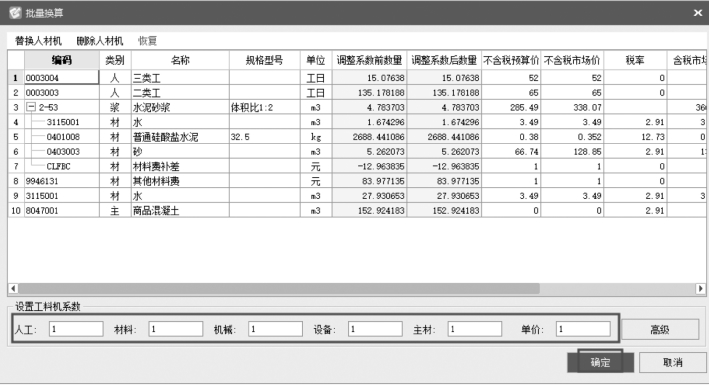Select code cell 0003003
Image resolution: width=709 pixels, height=386 pixels.
click(x=61, y=93)
